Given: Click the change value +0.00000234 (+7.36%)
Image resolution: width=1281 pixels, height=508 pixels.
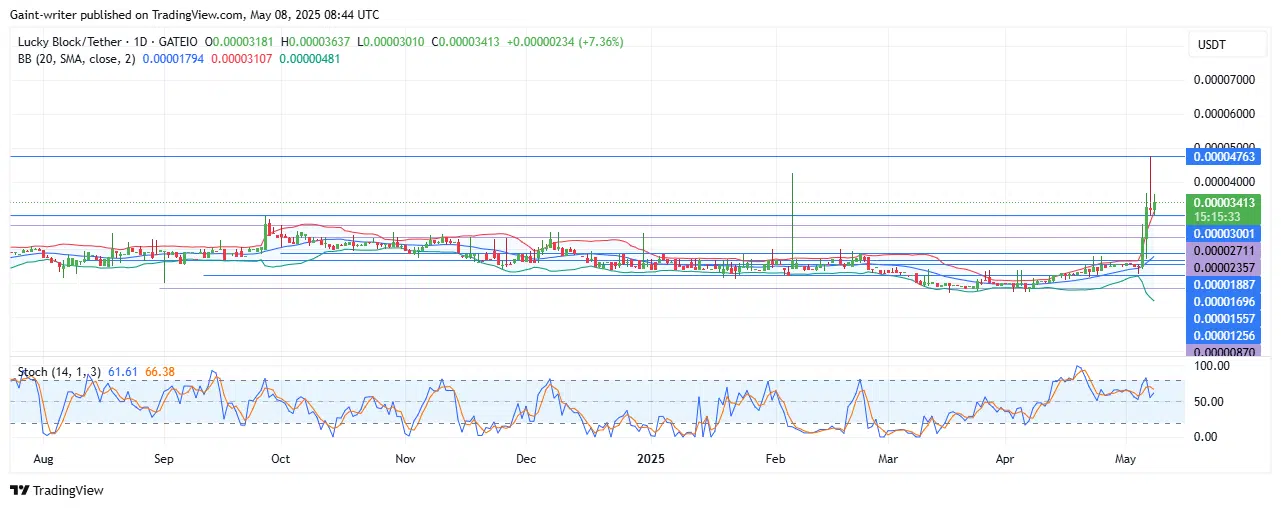Looking at the screenshot, I should [x=566, y=43].
